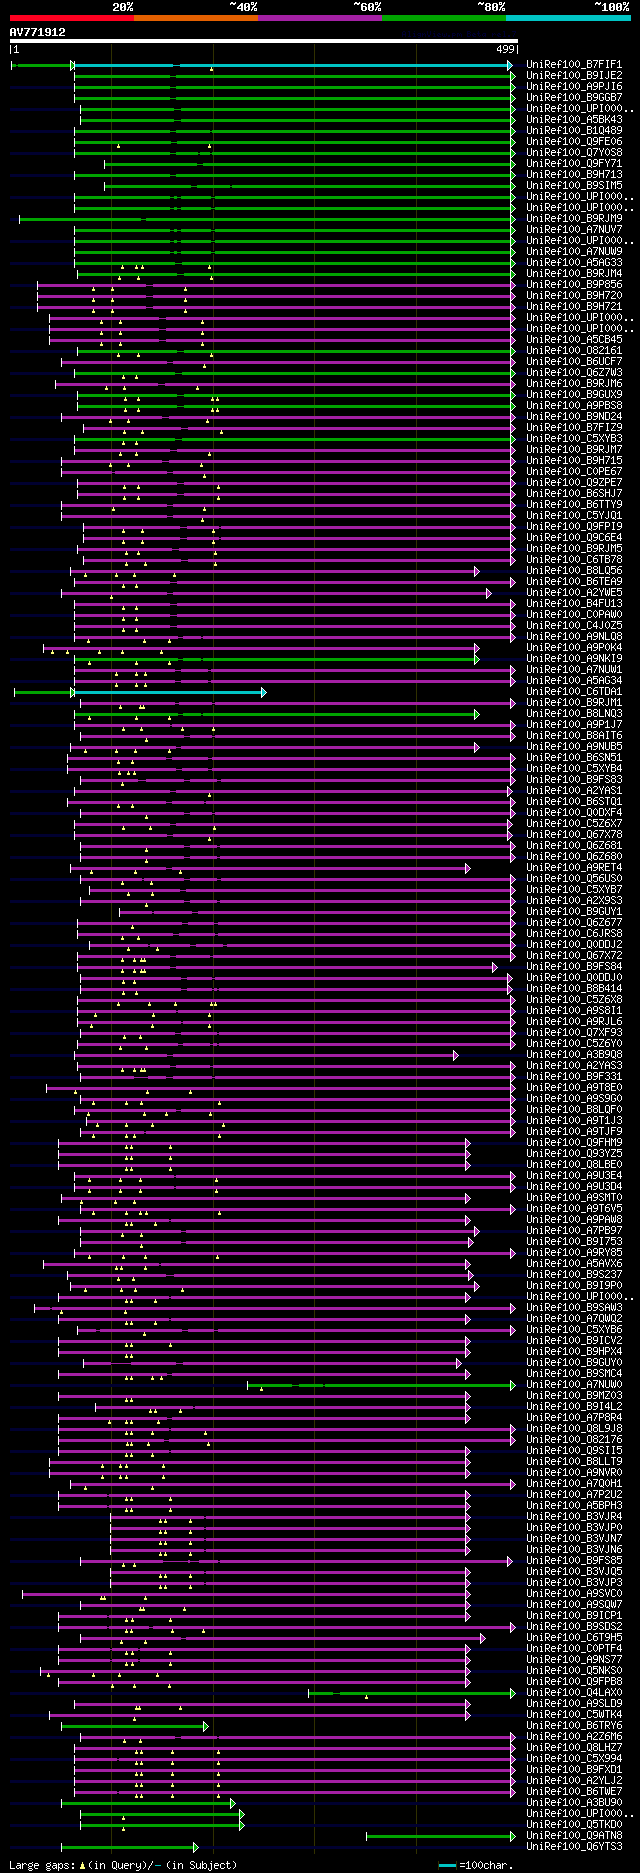Image resolution: width=640 pixels, height=1873 pixels.
Task: Click hit label UniRef100_Q6YTS3
Action: tap(574, 1847)
